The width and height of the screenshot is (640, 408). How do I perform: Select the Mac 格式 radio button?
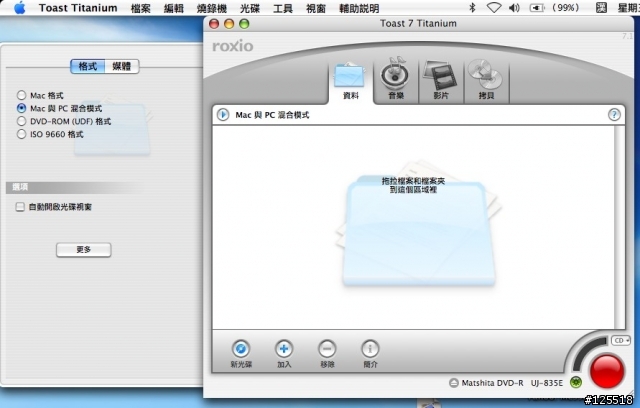(21, 95)
